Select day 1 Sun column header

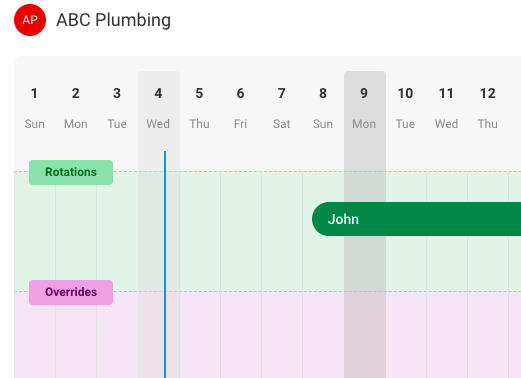34,107
